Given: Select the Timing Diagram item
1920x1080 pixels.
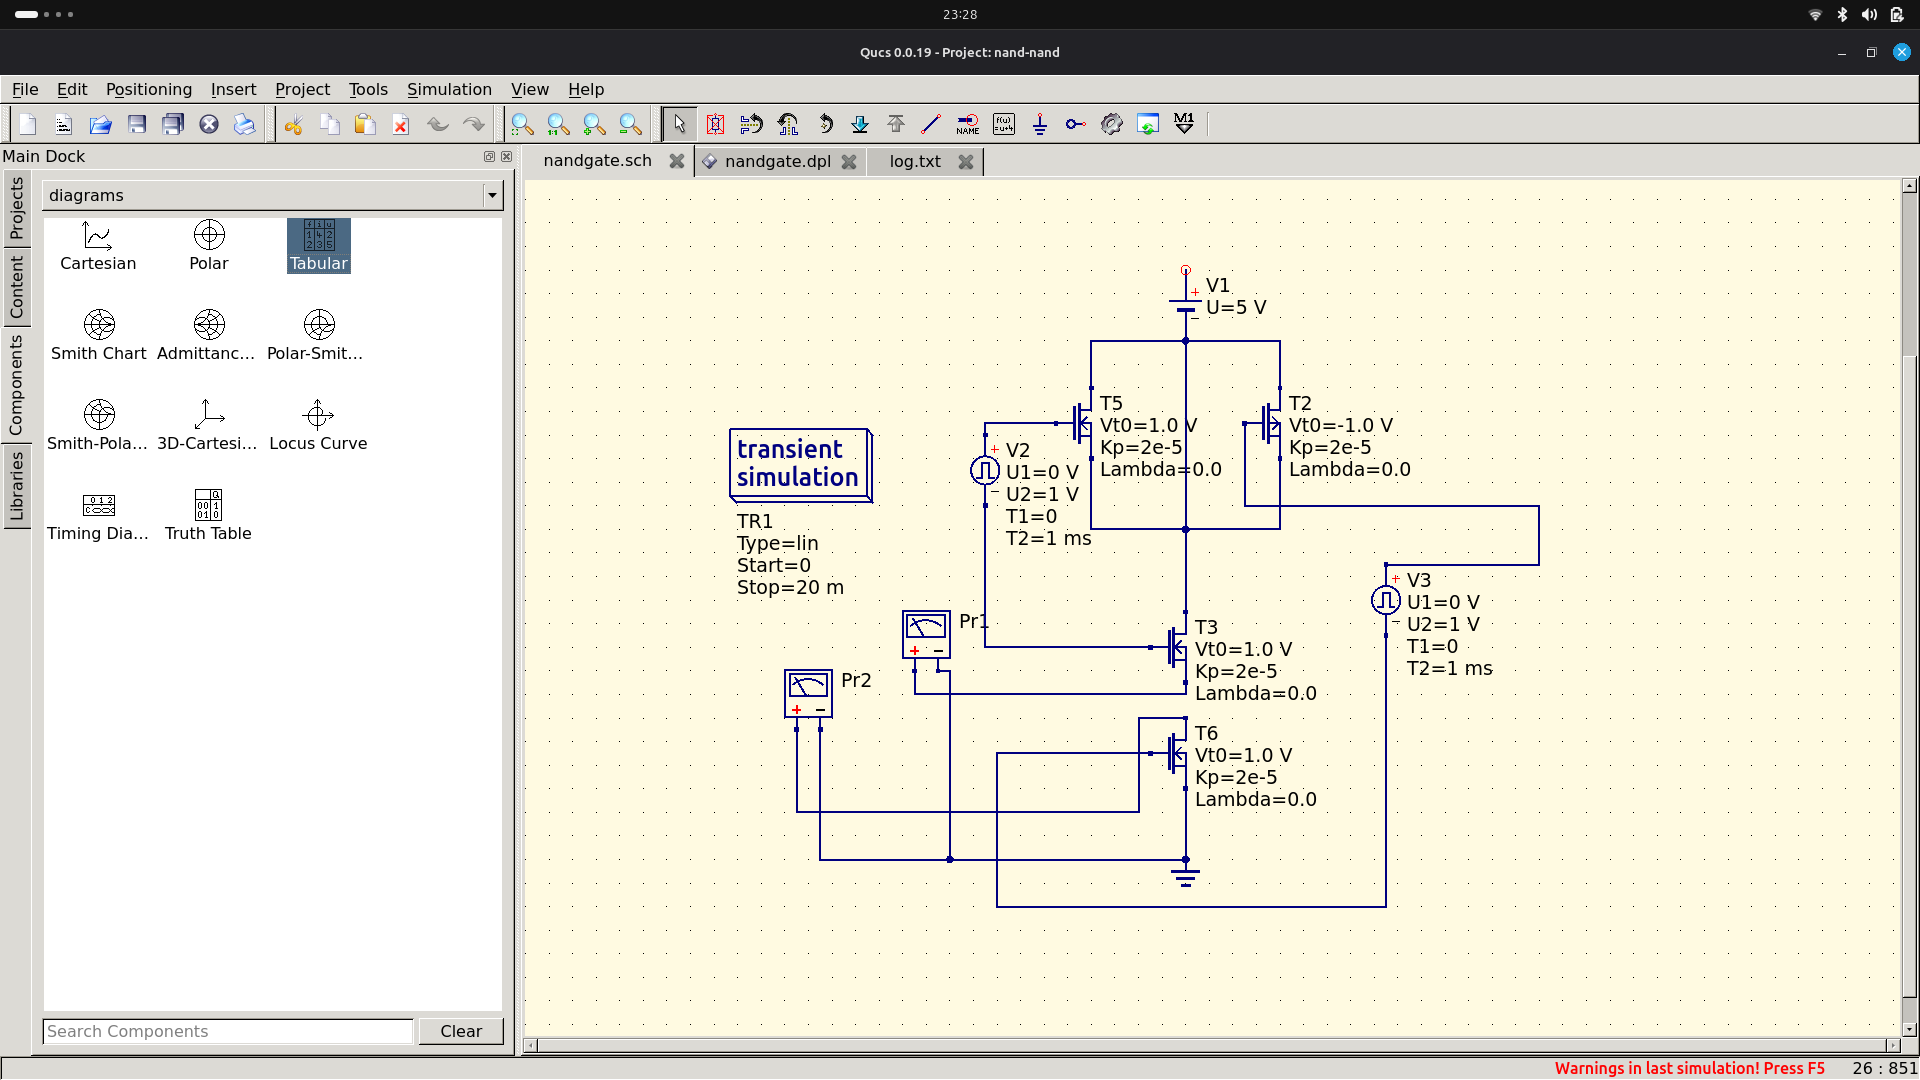Looking at the screenshot, I should tap(98, 516).
